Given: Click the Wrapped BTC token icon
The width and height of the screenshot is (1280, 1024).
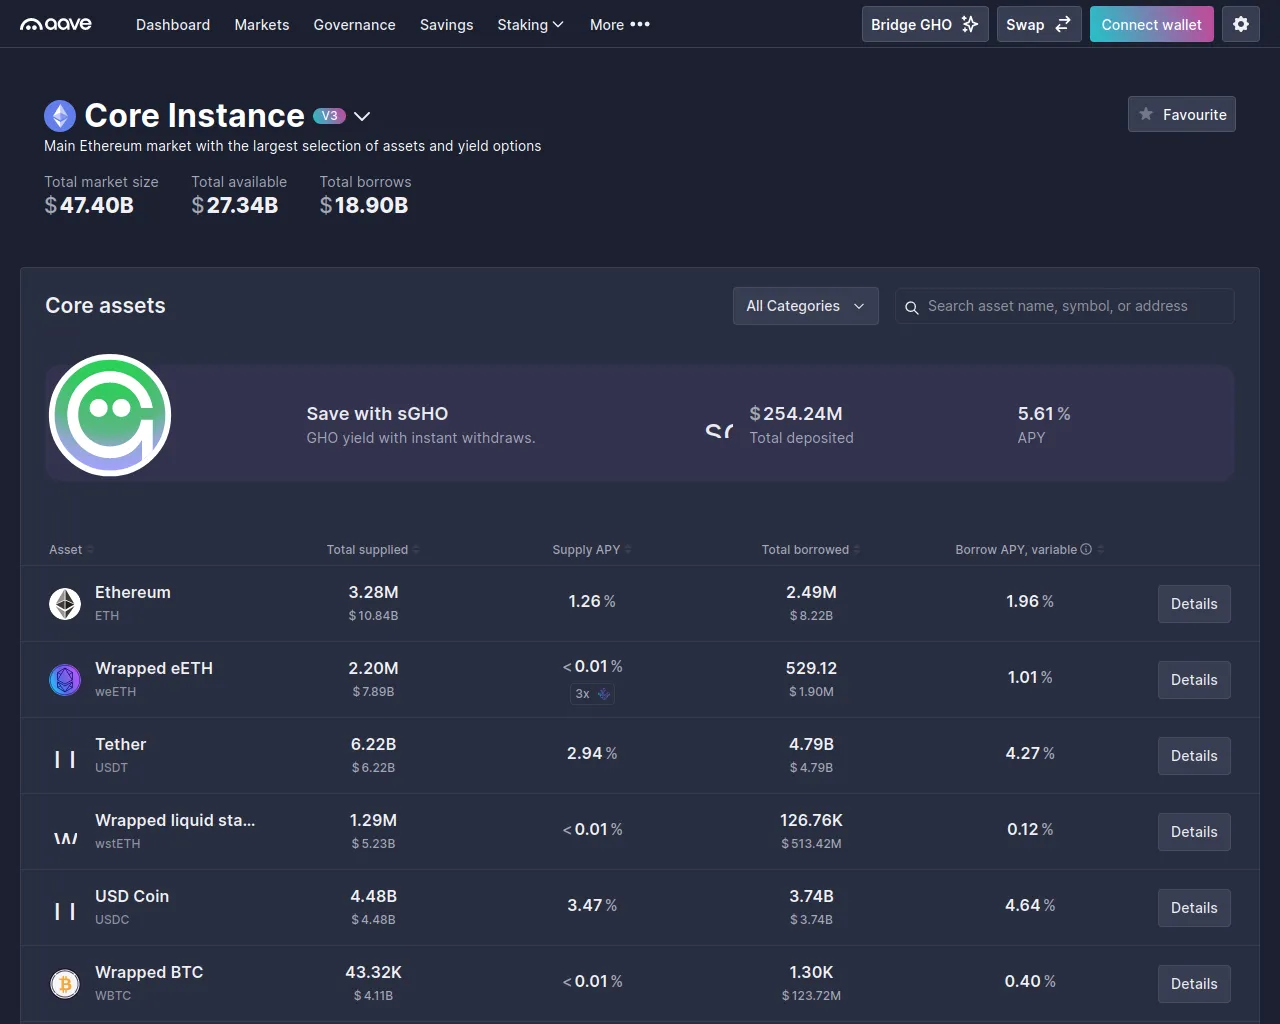Looking at the screenshot, I should tap(65, 984).
